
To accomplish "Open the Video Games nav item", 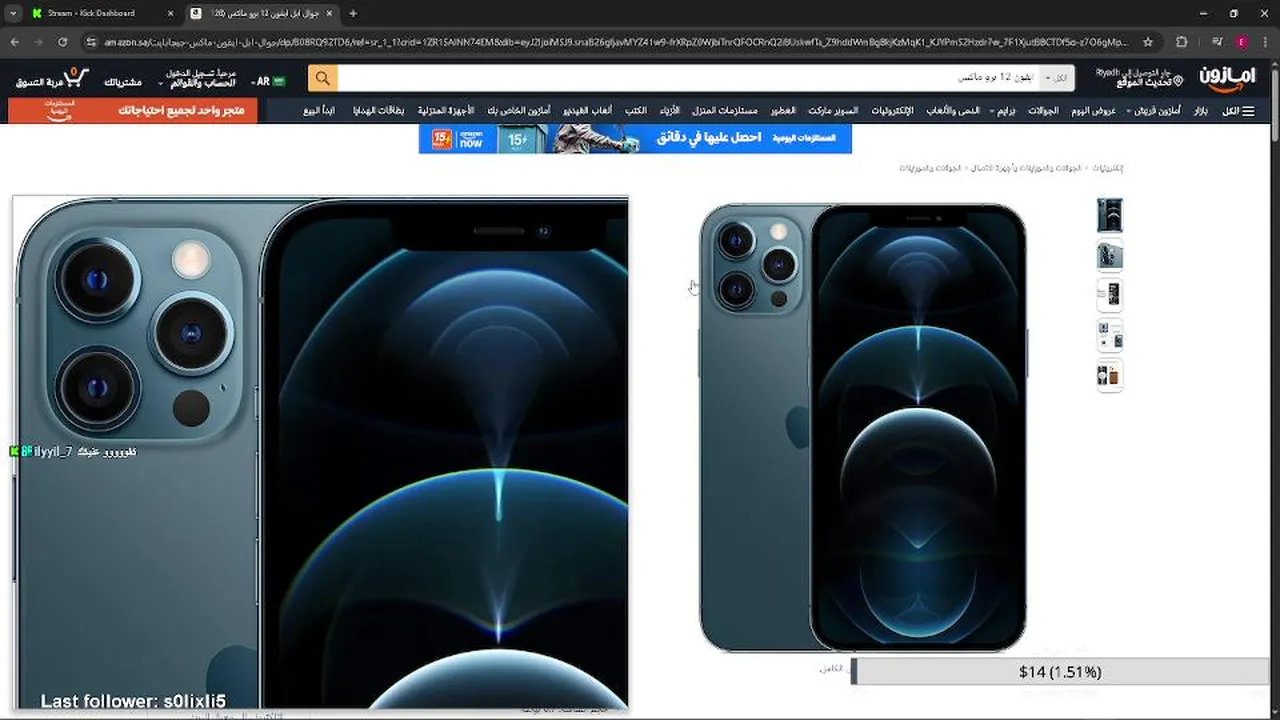I will (x=588, y=111).
